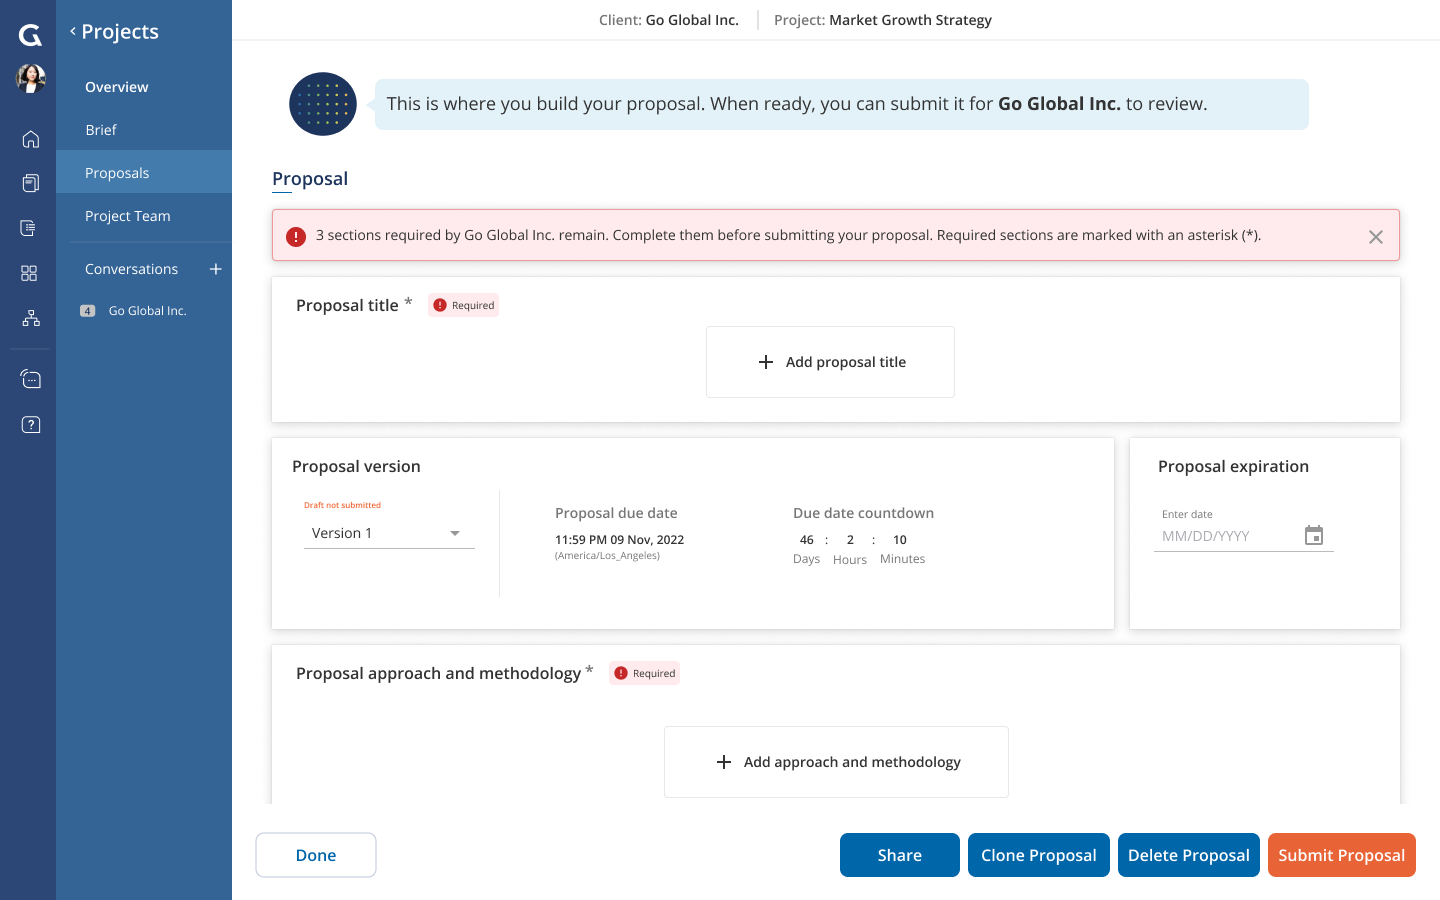Image resolution: width=1440 pixels, height=900 pixels.
Task: Click the Clone Proposal button
Action: tap(1038, 855)
